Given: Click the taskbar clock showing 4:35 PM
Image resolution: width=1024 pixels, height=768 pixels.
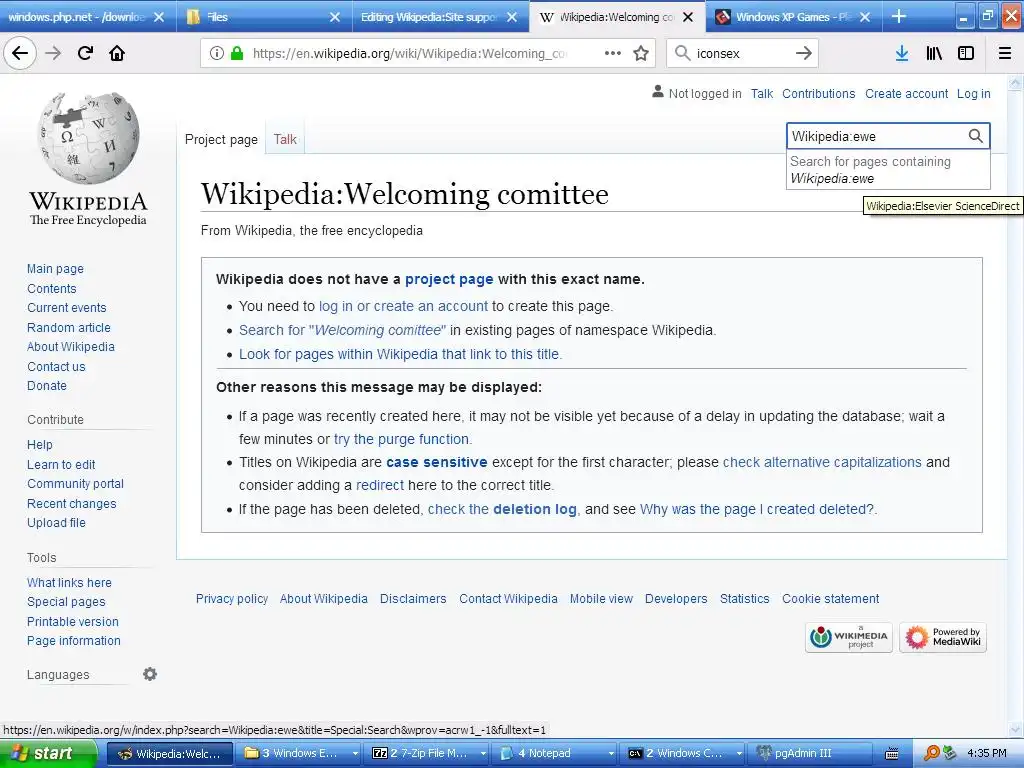Looking at the screenshot, I should [x=987, y=753].
